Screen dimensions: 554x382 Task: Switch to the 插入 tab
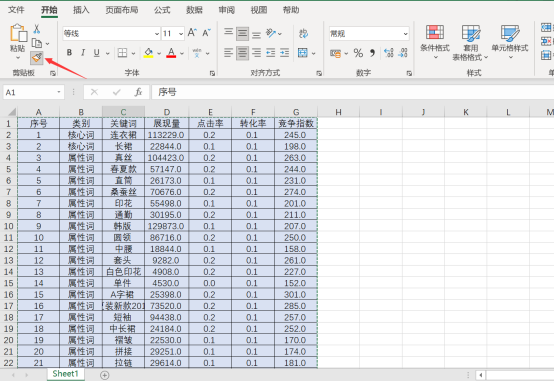click(81, 10)
